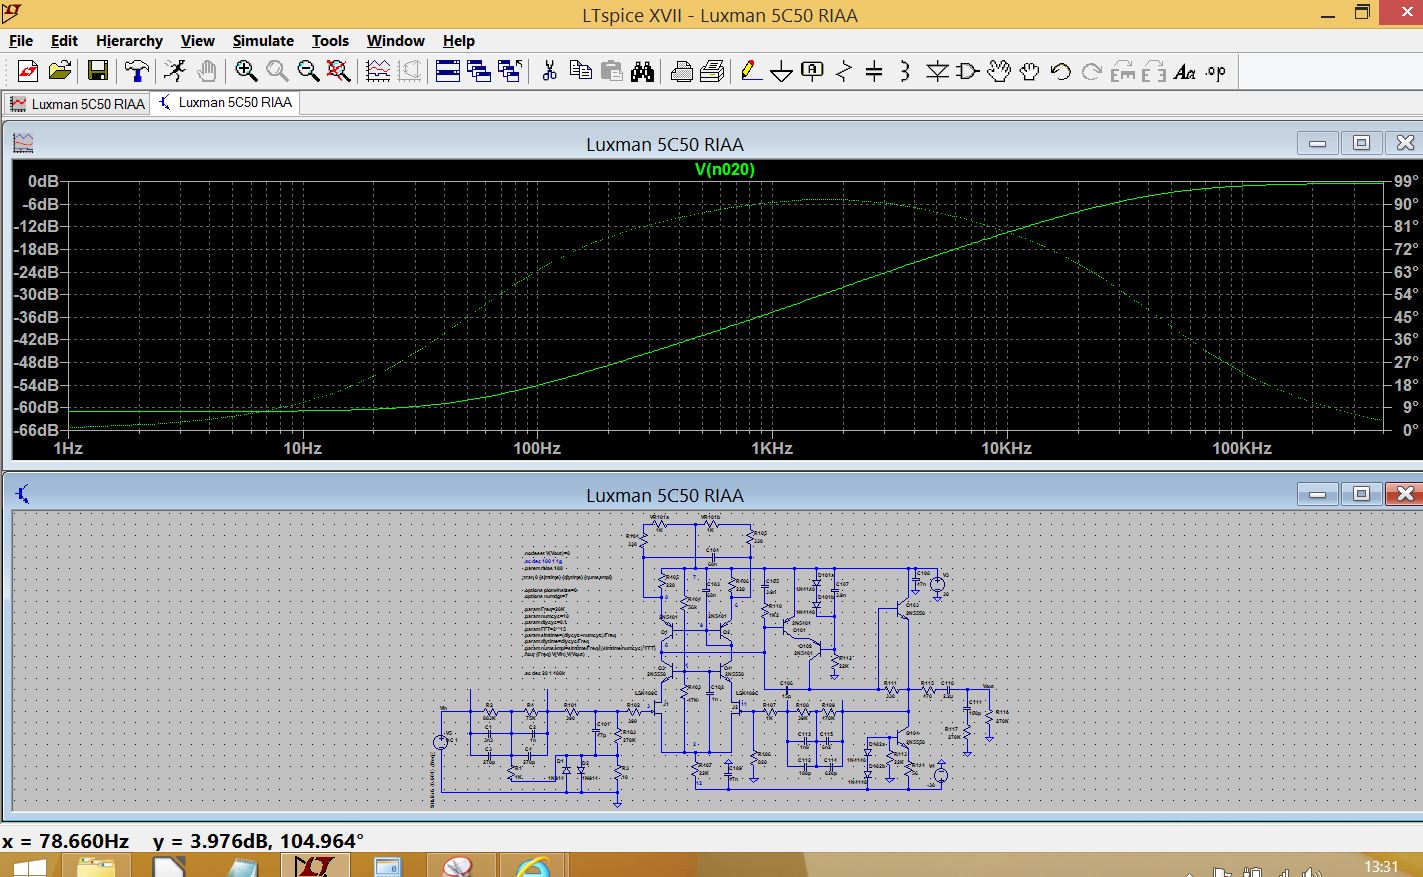This screenshot has width=1423, height=877.
Task: Click the waveform window title bar icon
Action: click(x=23, y=144)
